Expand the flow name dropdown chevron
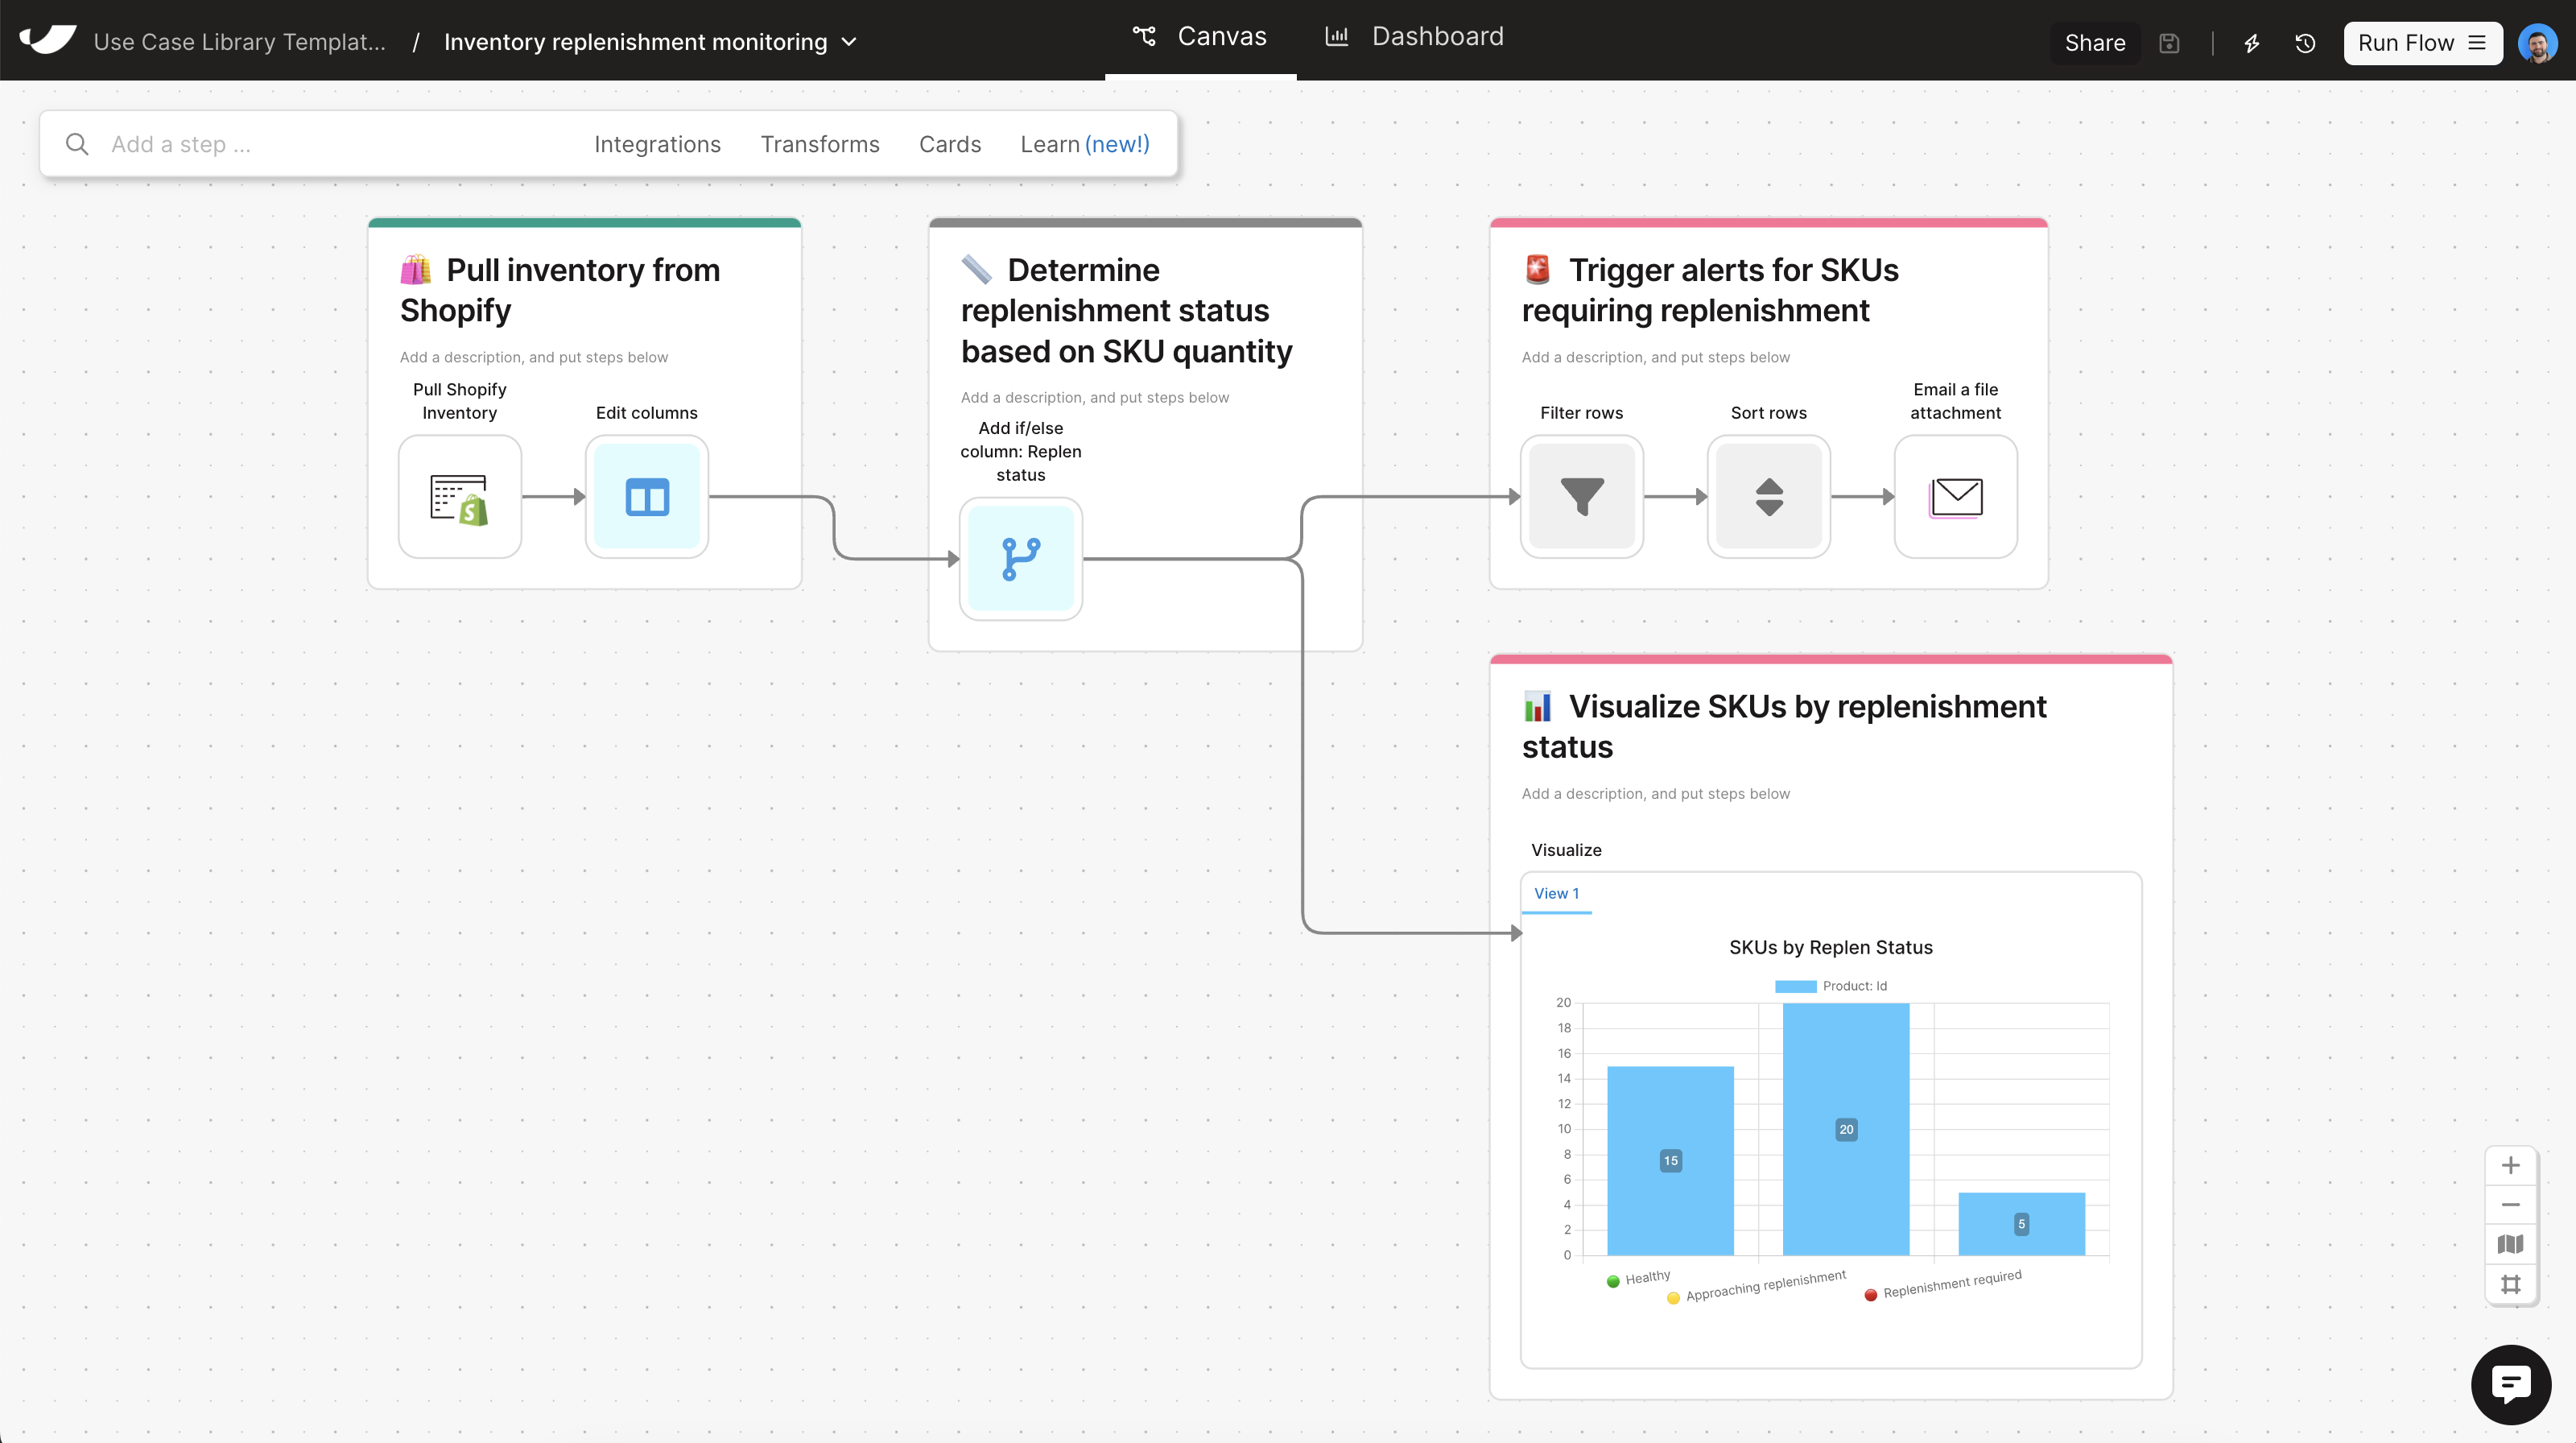The image size is (2576, 1443). [x=849, y=42]
